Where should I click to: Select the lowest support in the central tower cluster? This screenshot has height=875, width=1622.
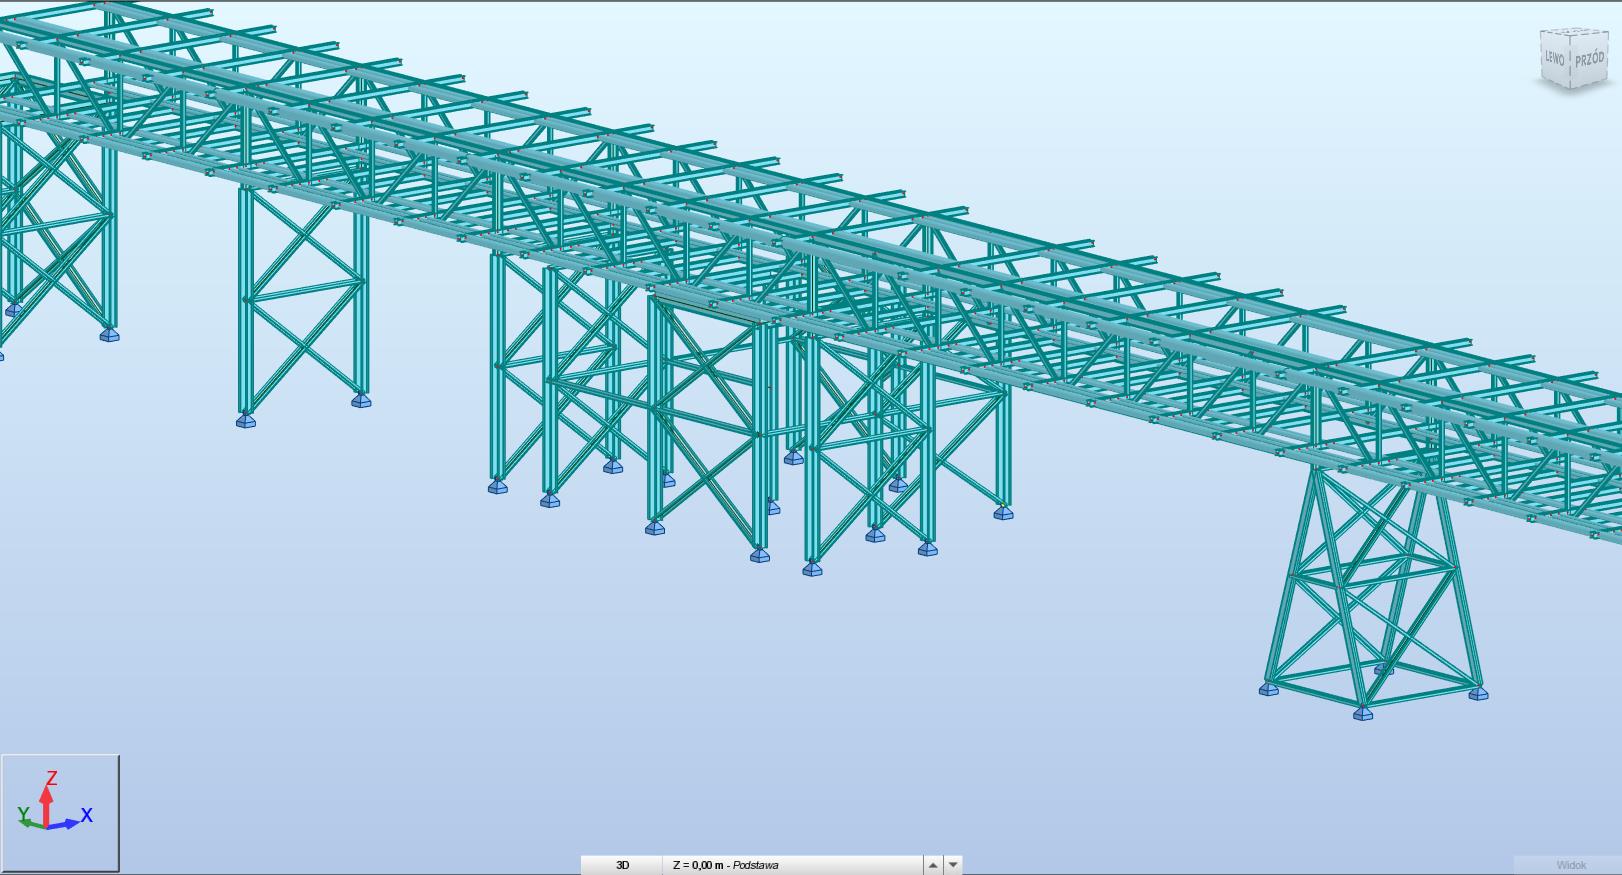coord(812,570)
